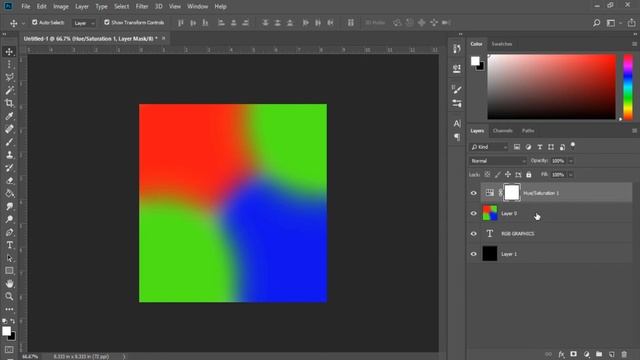Select the Eyedropper tool
Screen dimensions: 640x360
[x=9, y=116]
